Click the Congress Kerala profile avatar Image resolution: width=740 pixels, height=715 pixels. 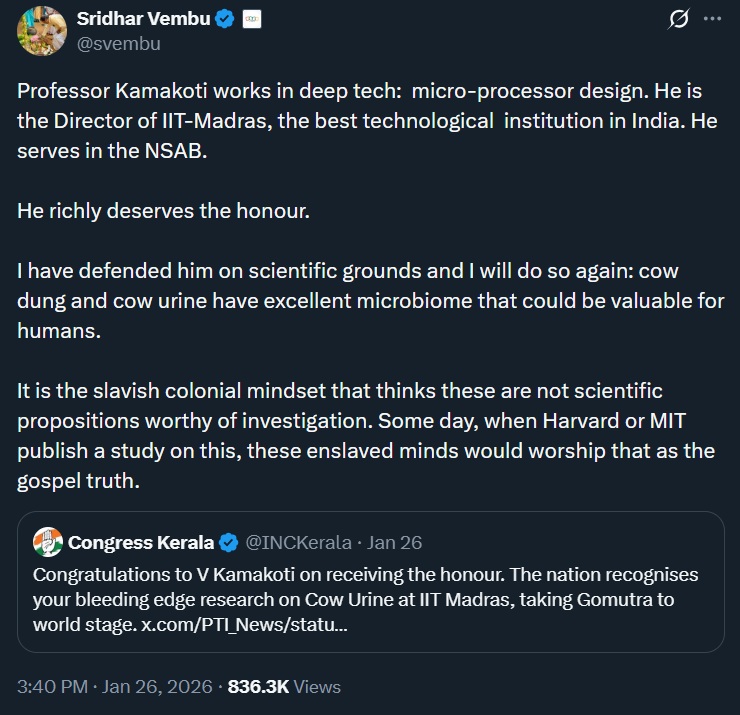click(46, 542)
